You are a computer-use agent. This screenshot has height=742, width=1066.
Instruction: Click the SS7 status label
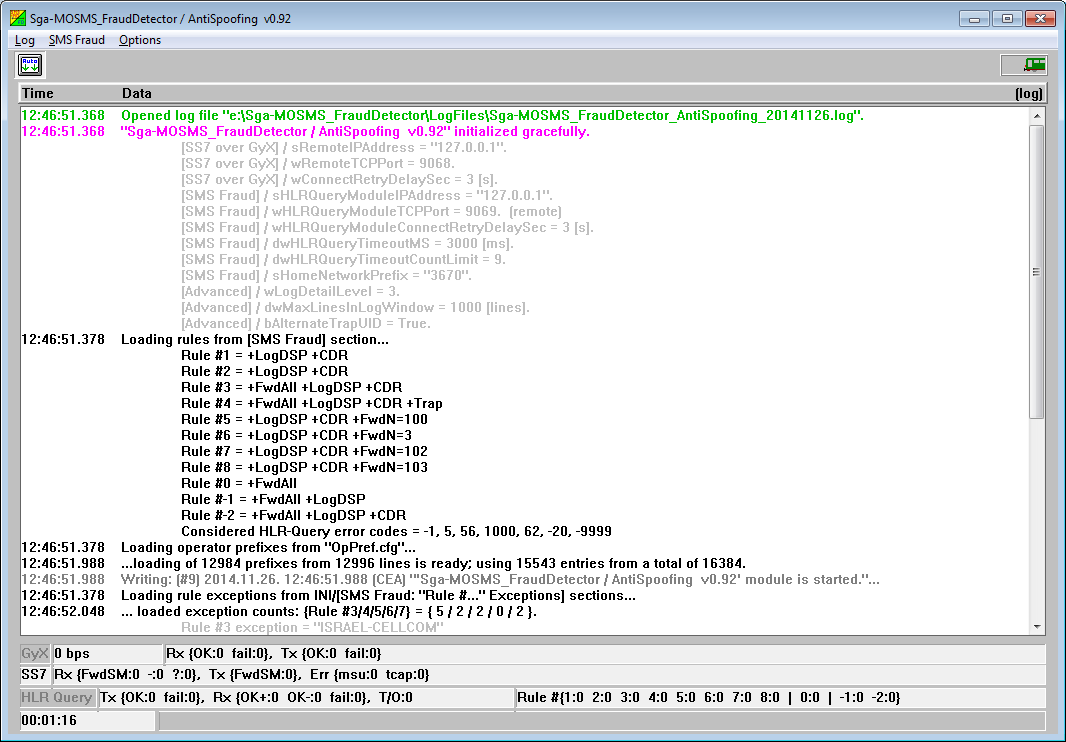click(34, 675)
